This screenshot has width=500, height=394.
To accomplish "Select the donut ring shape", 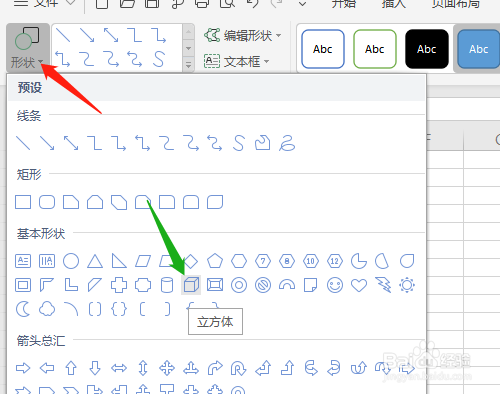I will click(x=239, y=285).
